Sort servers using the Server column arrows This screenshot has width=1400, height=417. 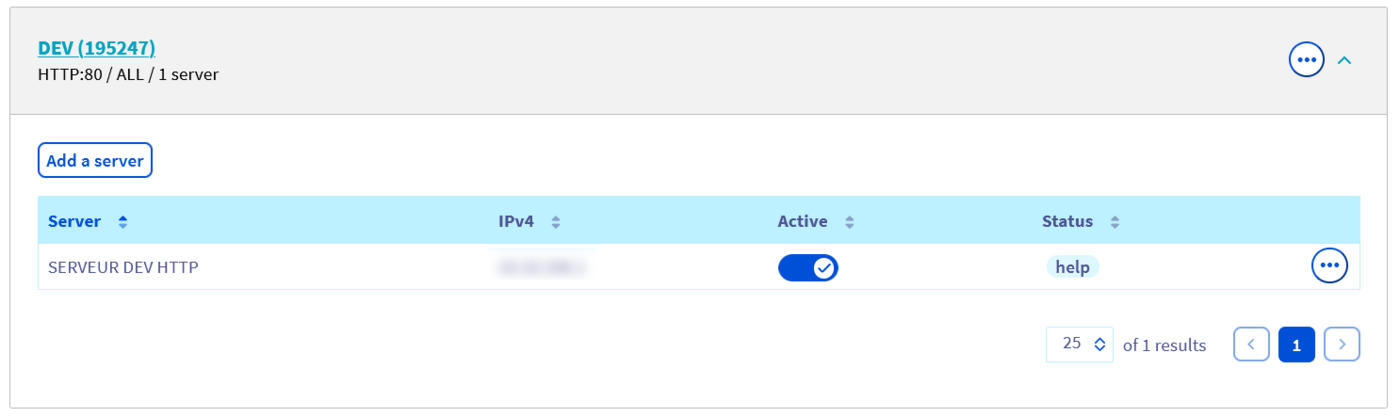click(123, 222)
